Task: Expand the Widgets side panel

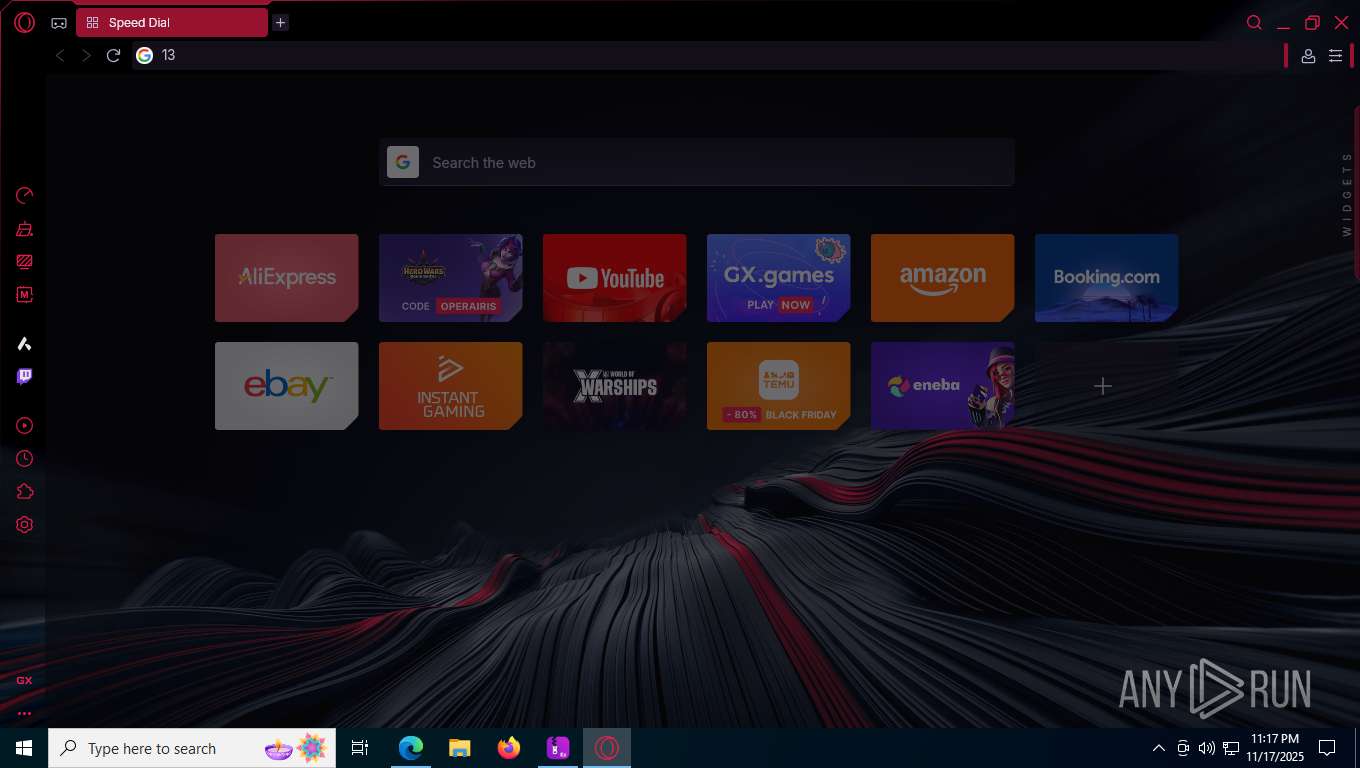Action: click(x=1347, y=194)
